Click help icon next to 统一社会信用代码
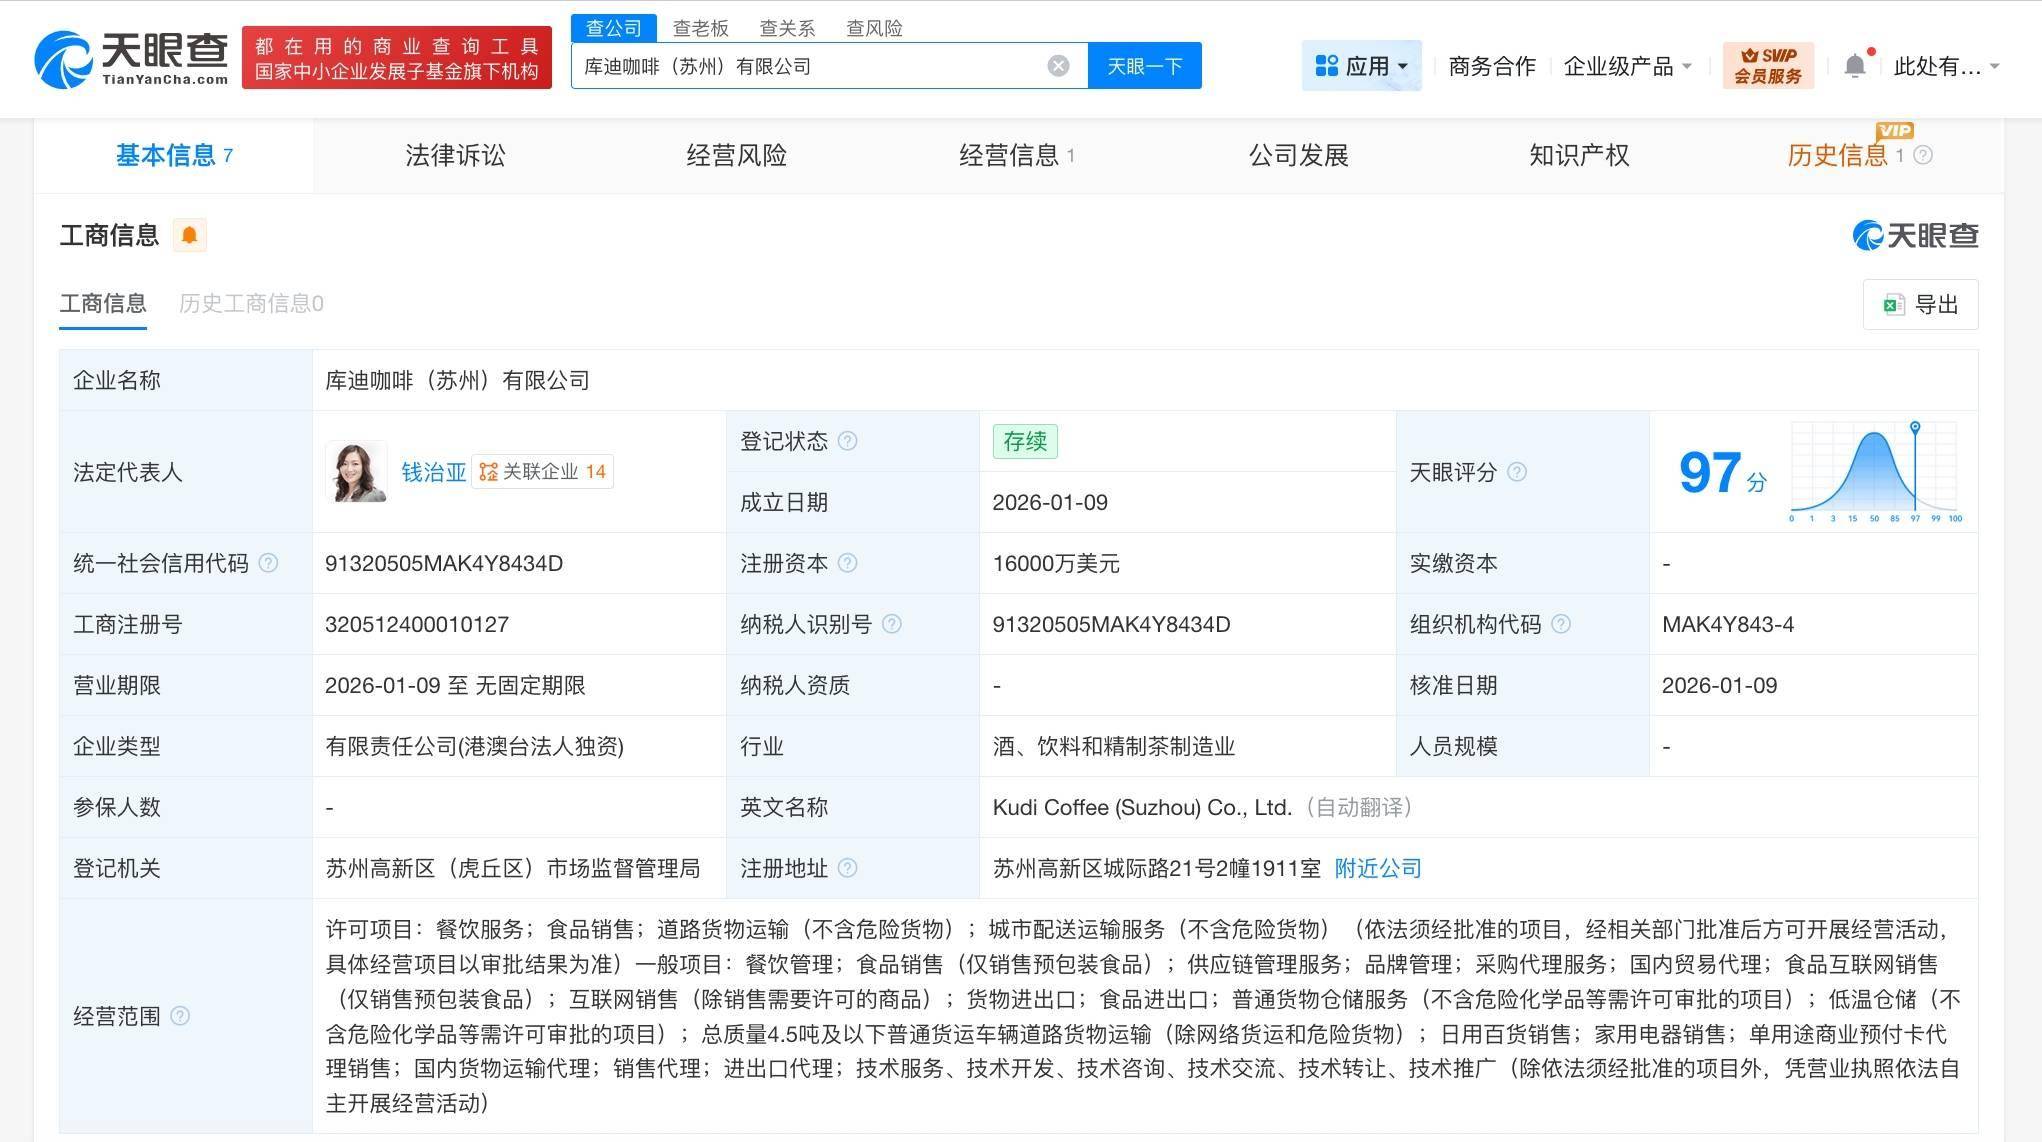Viewport: 2042px width, 1142px height. (x=268, y=563)
